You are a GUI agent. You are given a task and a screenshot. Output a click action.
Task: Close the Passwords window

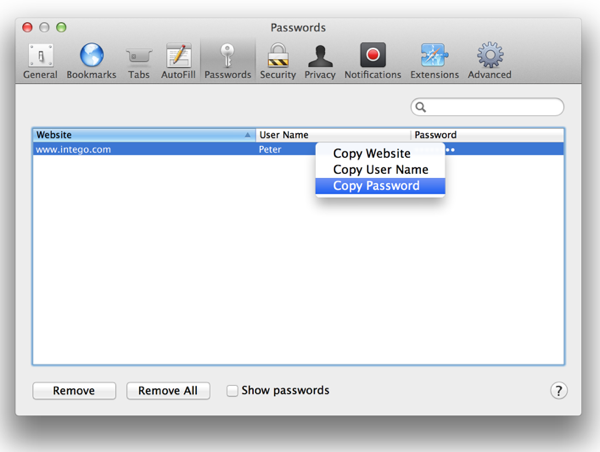(28, 27)
